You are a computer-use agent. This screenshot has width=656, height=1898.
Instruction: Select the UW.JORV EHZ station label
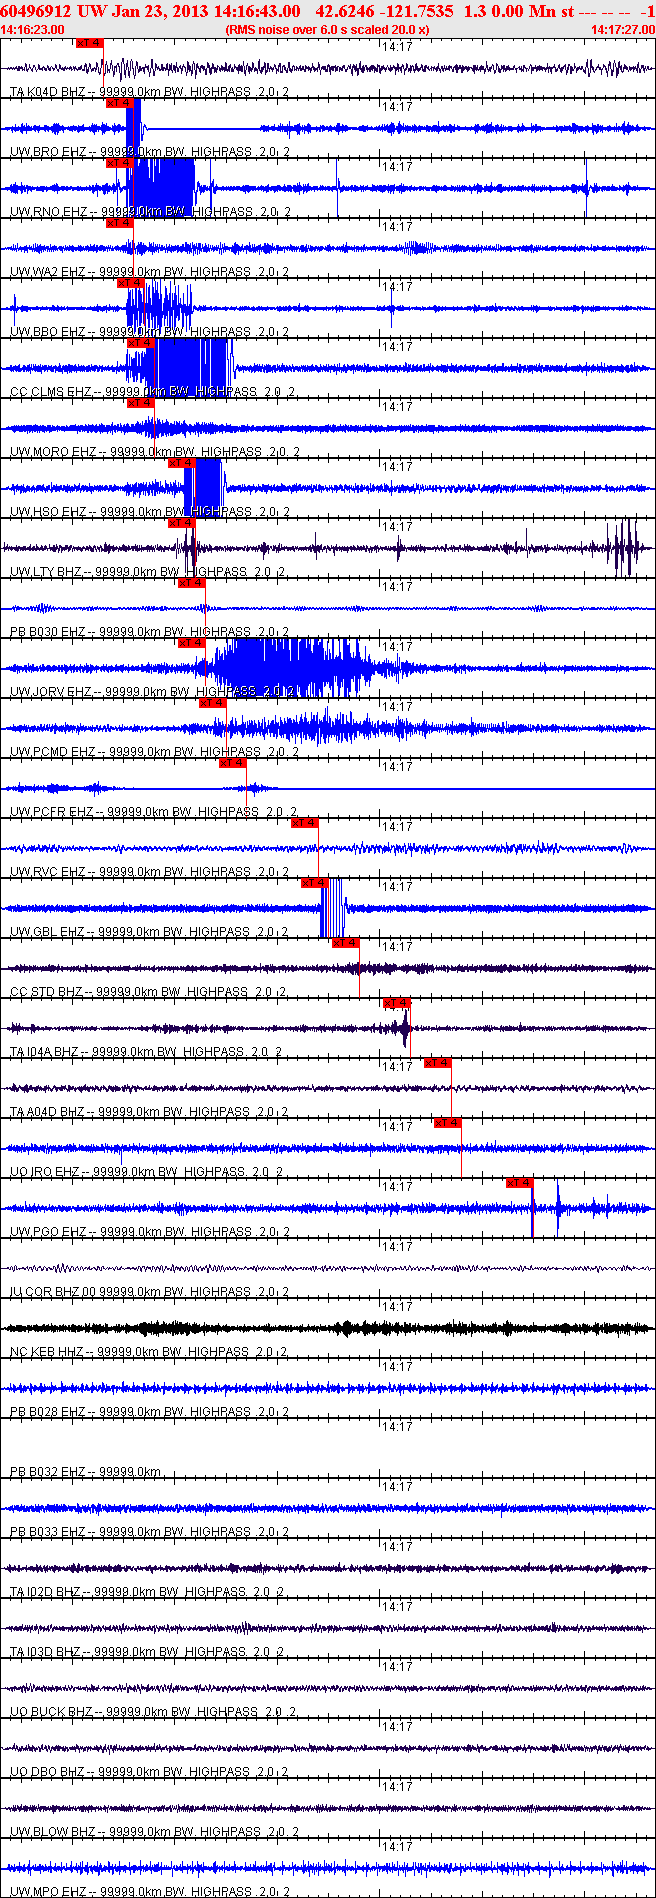50,692
